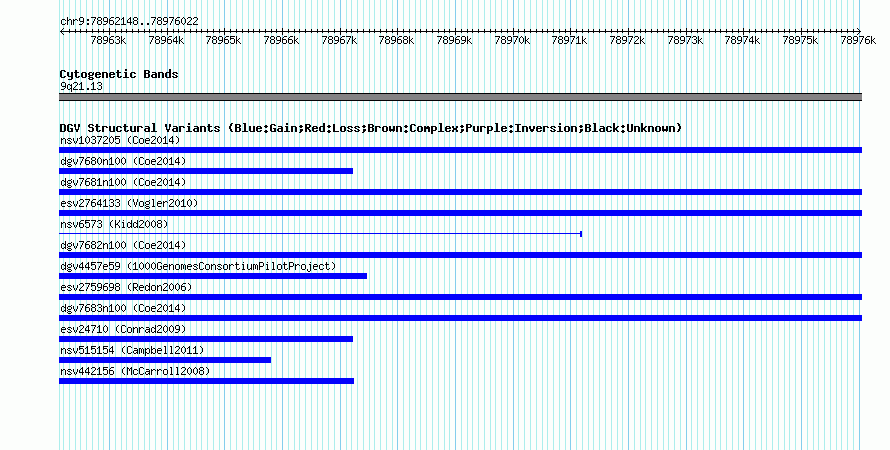Click the chr9:78962148..78976022 coordinate label
890x450 pixels.
(x=129, y=22)
